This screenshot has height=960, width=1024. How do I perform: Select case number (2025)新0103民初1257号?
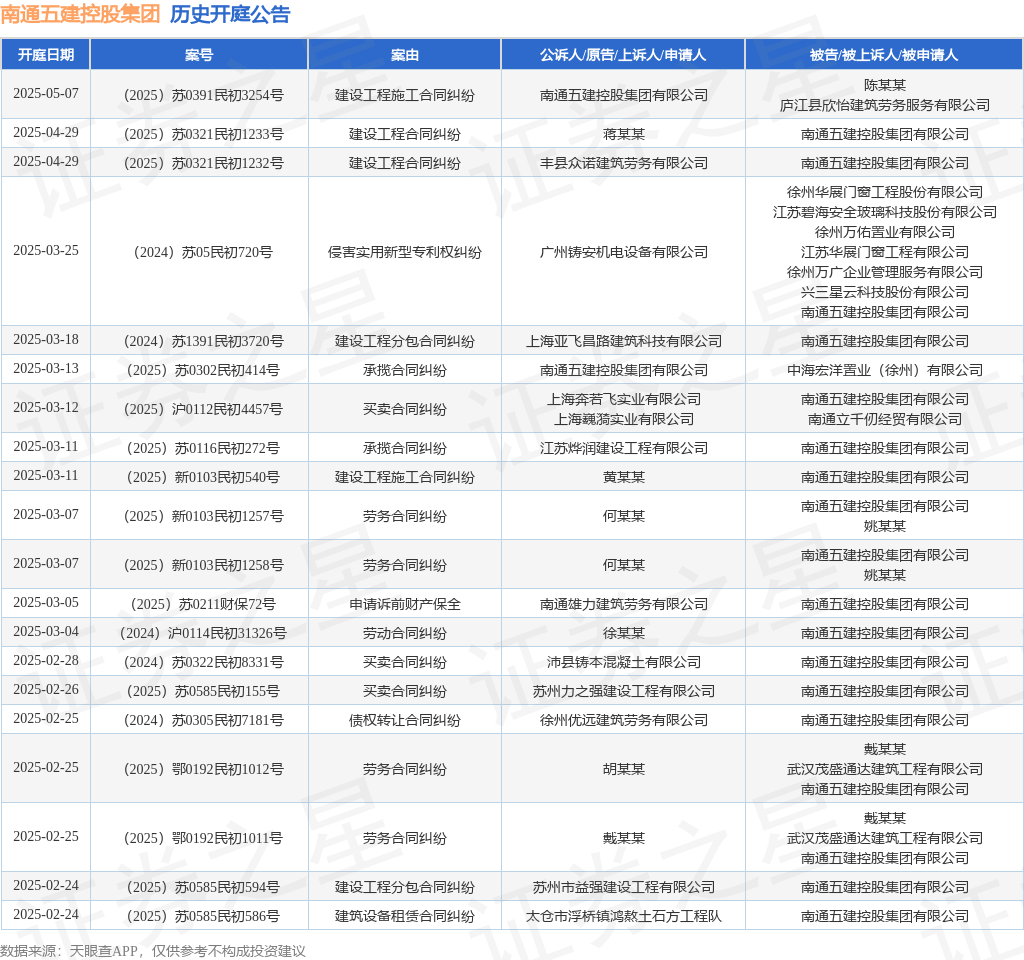[204, 517]
